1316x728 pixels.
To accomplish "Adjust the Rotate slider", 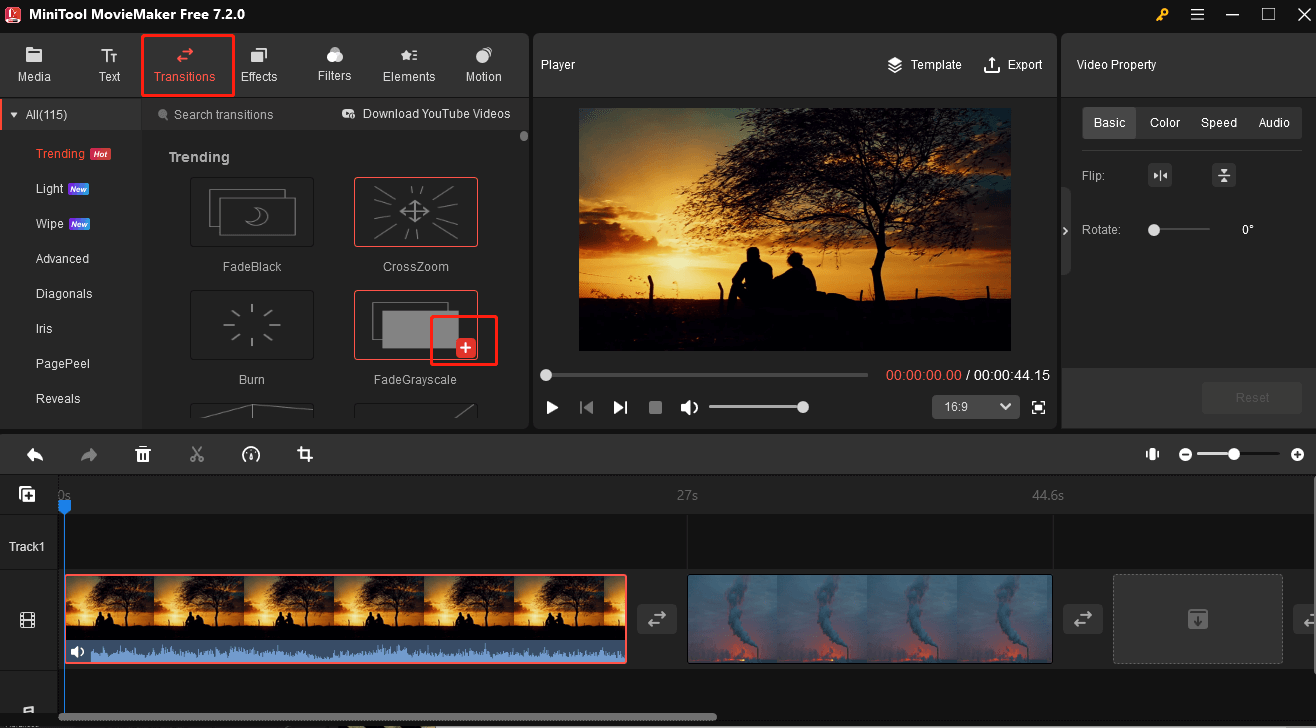I will (1179, 230).
